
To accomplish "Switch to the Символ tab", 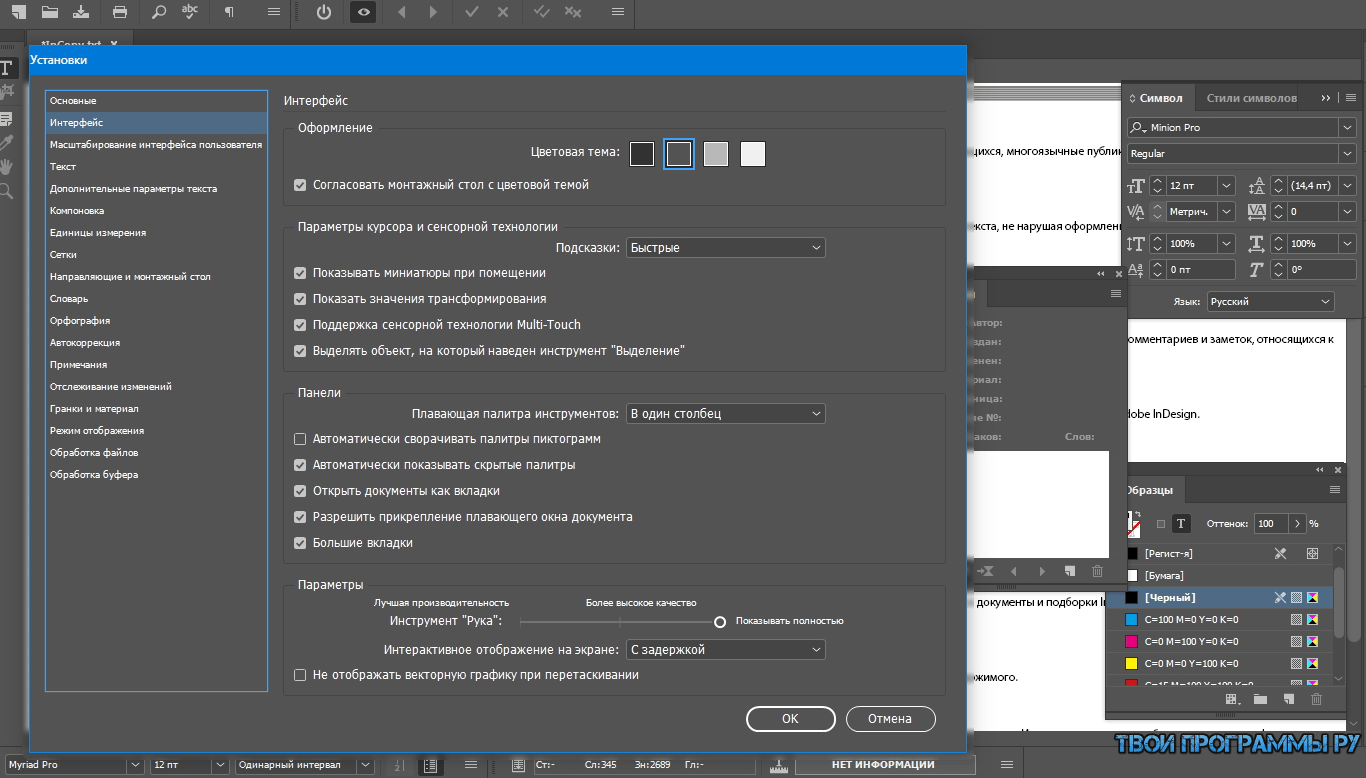I will (1160, 98).
